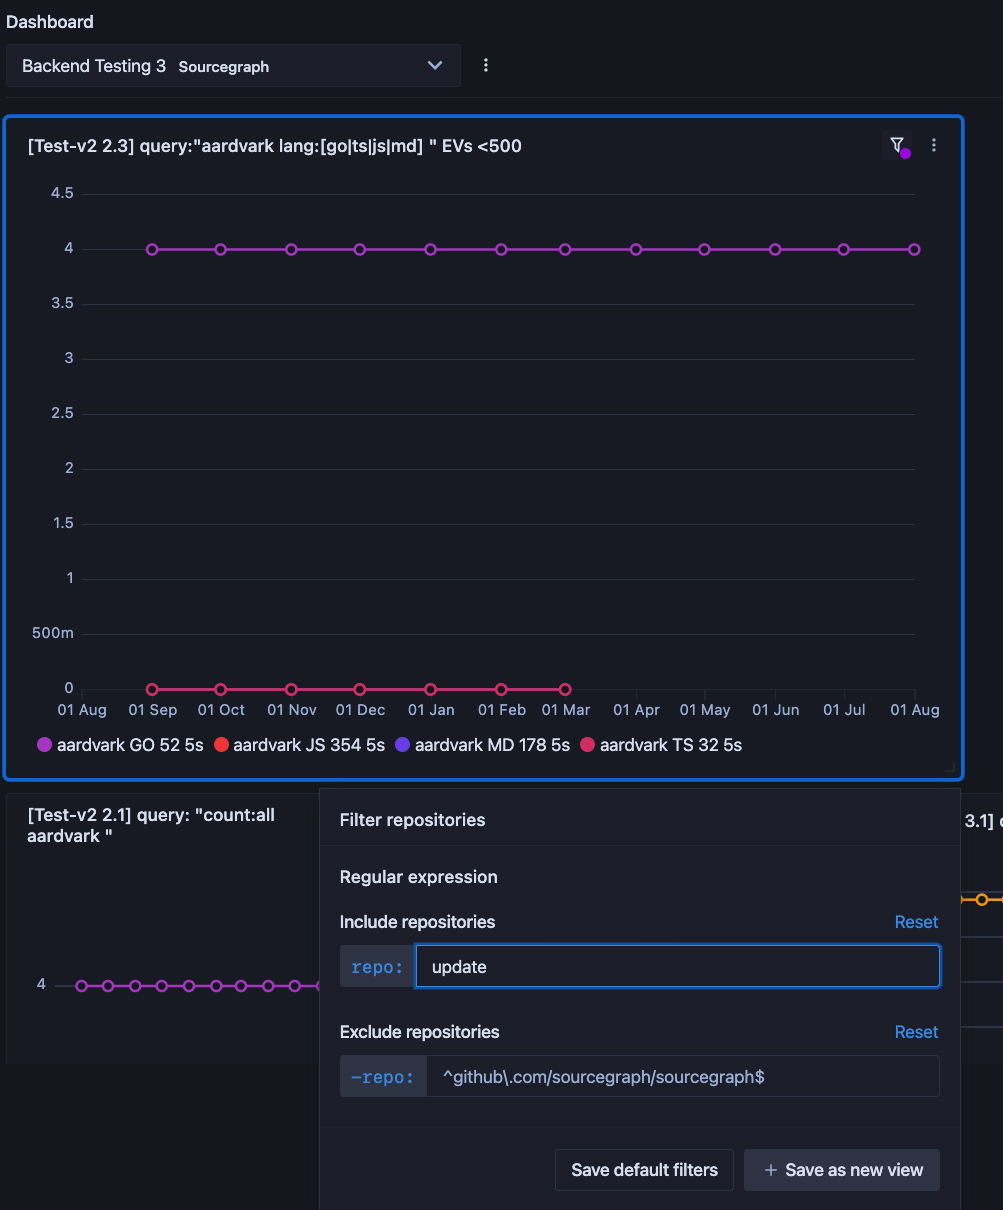Image resolution: width=1003 pixels, height=1210 pixels.
Task: Click the Regular expression label
Action: click(x=418, y=877)
